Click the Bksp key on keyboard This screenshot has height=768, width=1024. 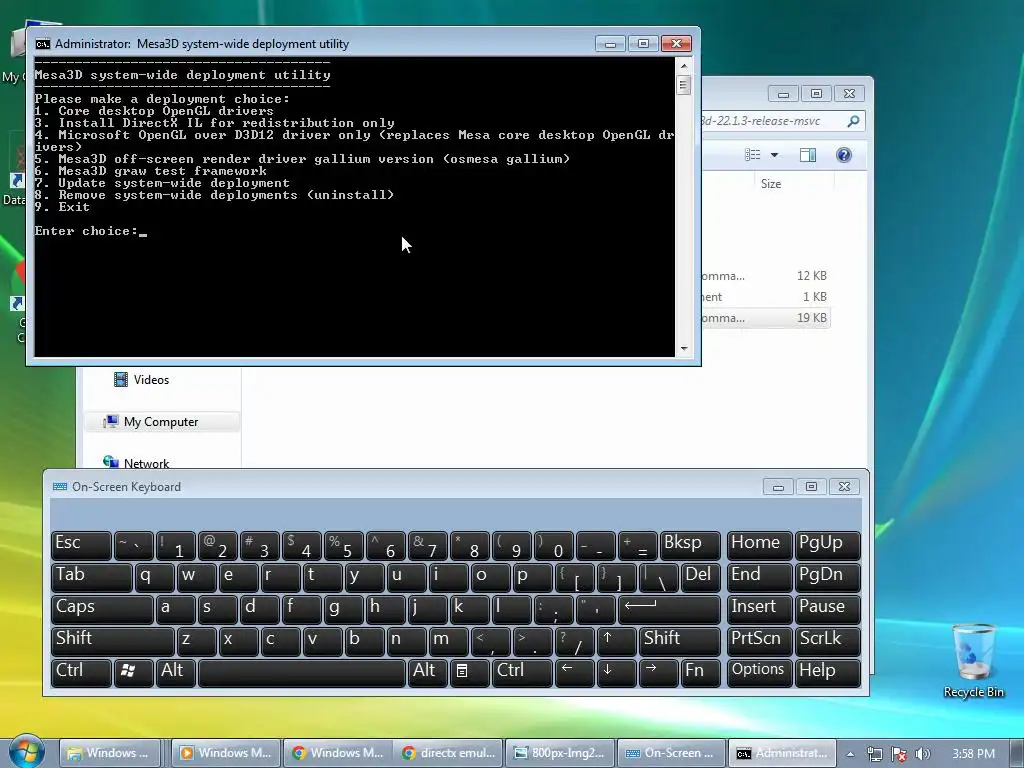690,545
